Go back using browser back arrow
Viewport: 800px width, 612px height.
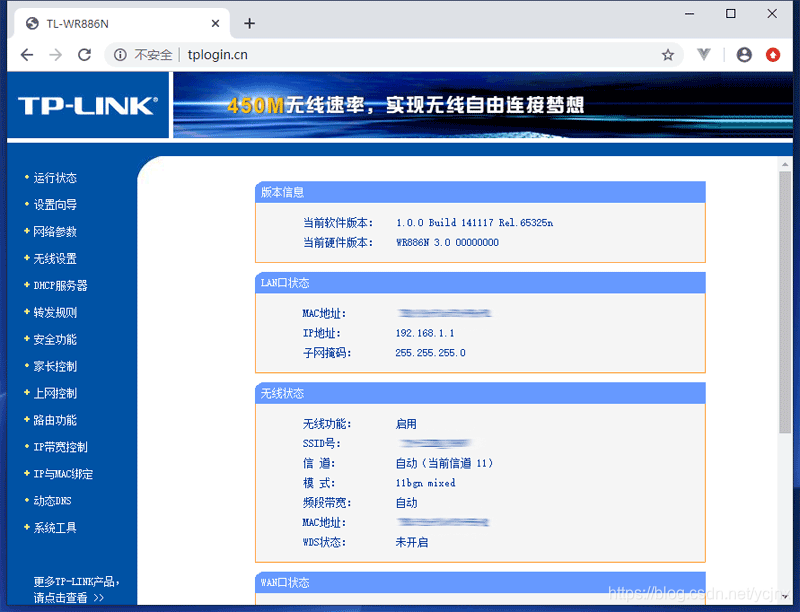pyautogui.click(x=27, y=55)
